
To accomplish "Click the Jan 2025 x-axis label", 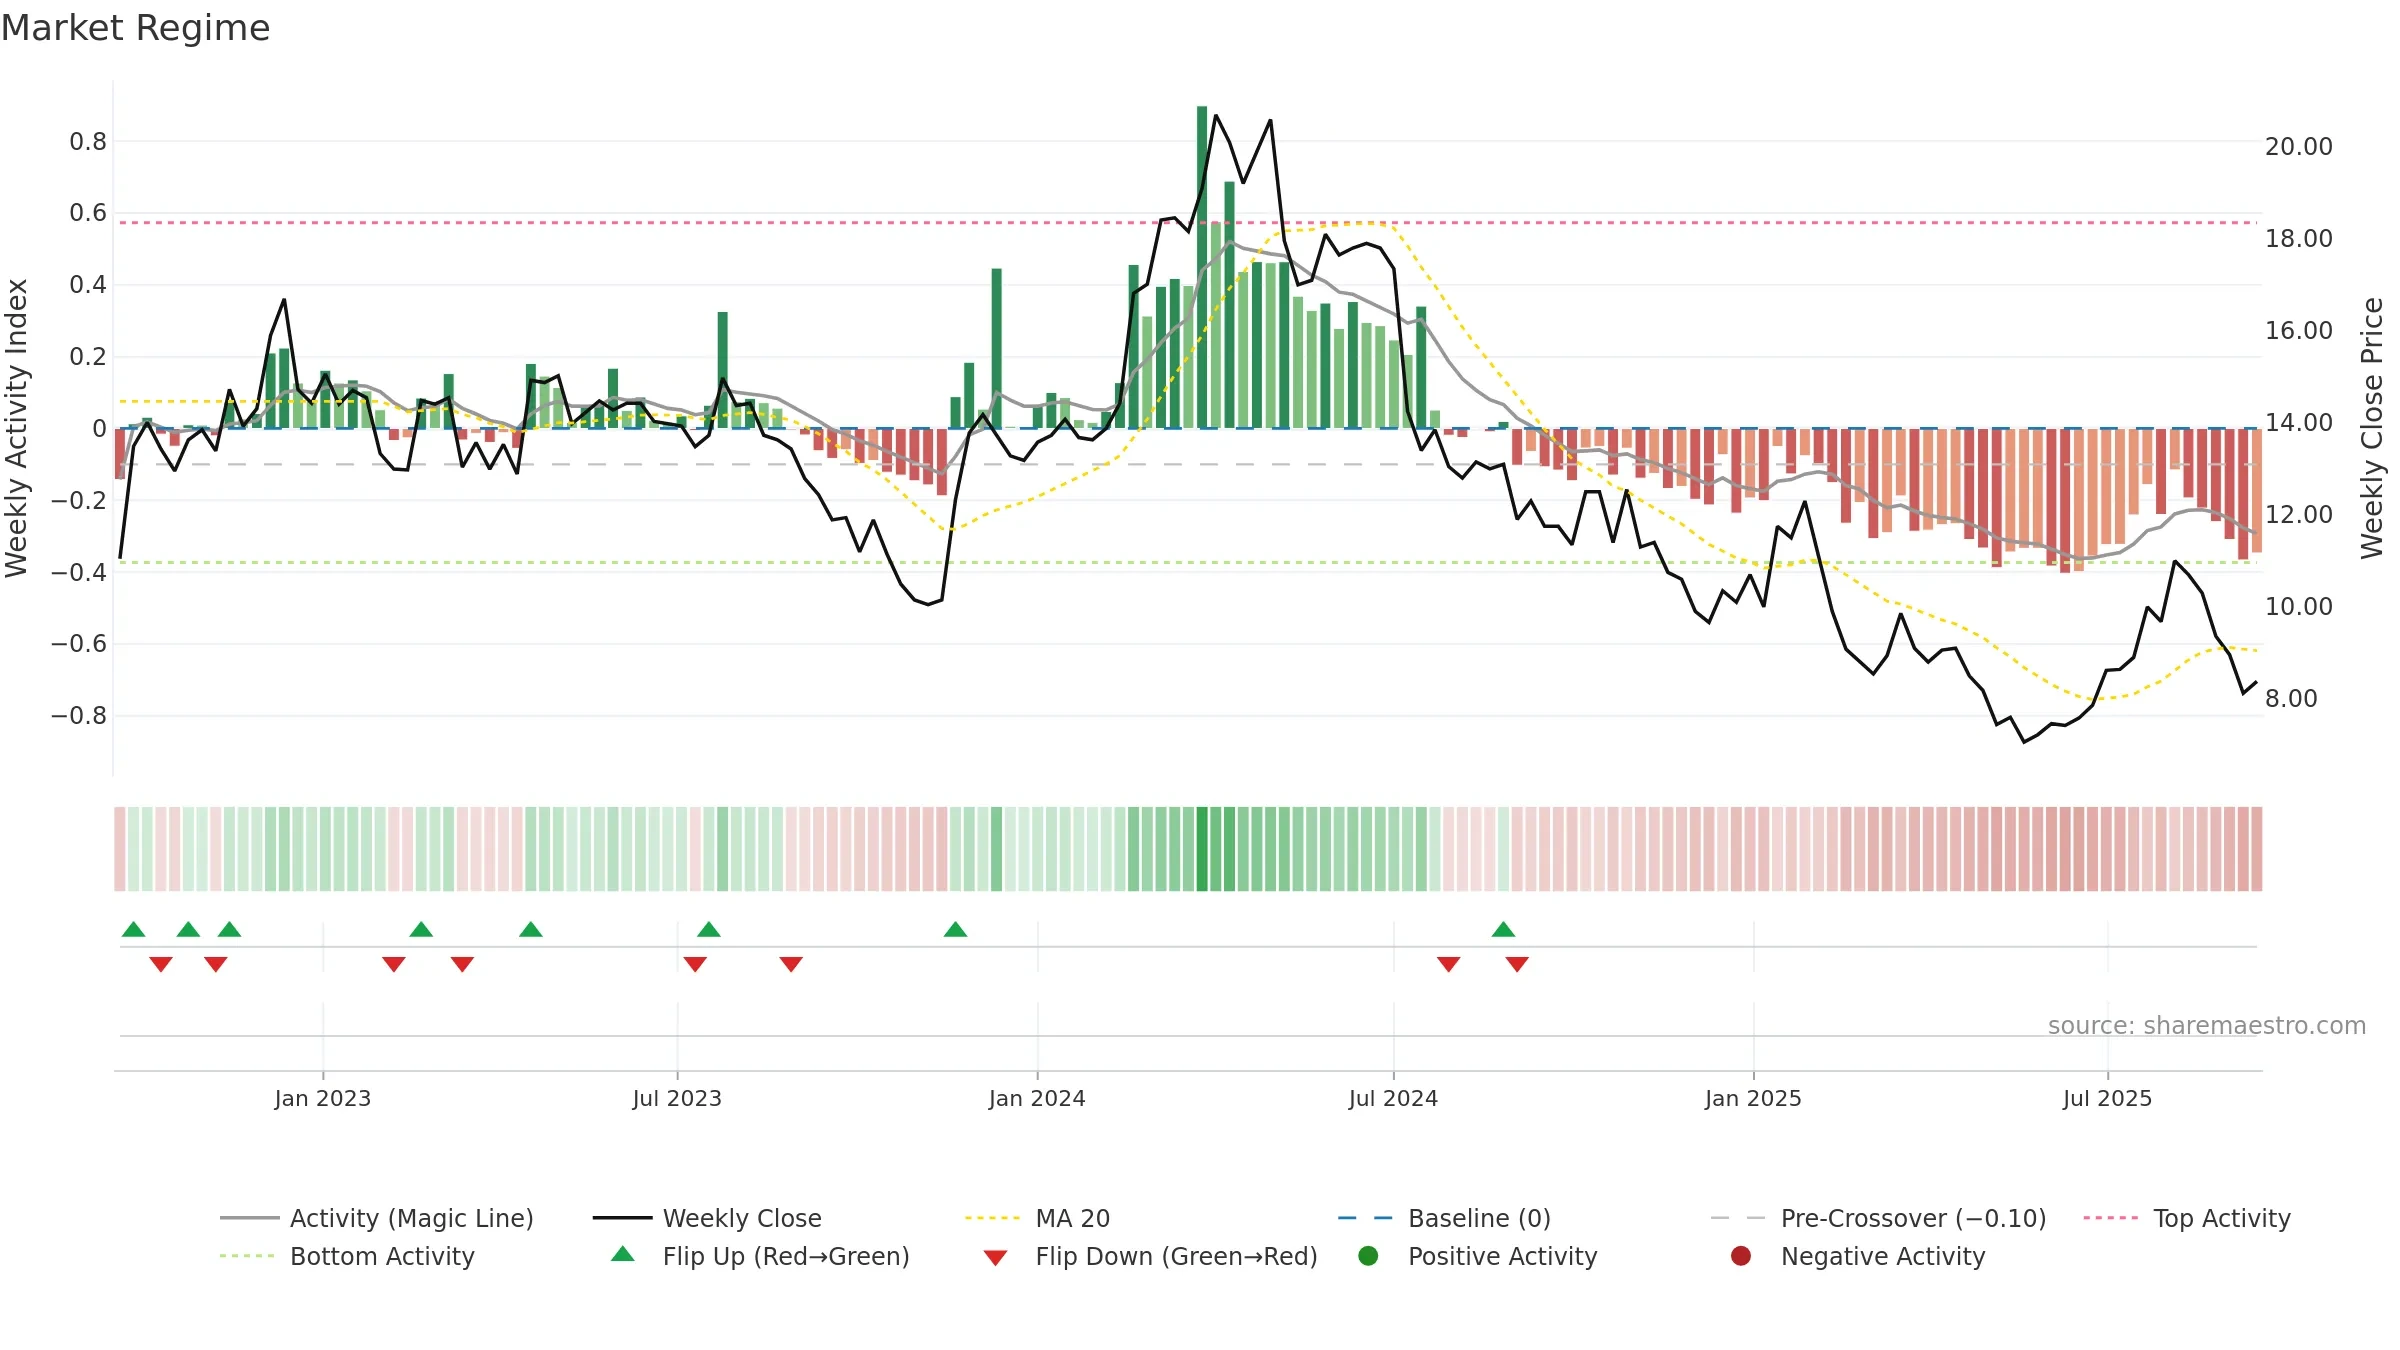I will pyautogui.click(x=1753, y=1098).
